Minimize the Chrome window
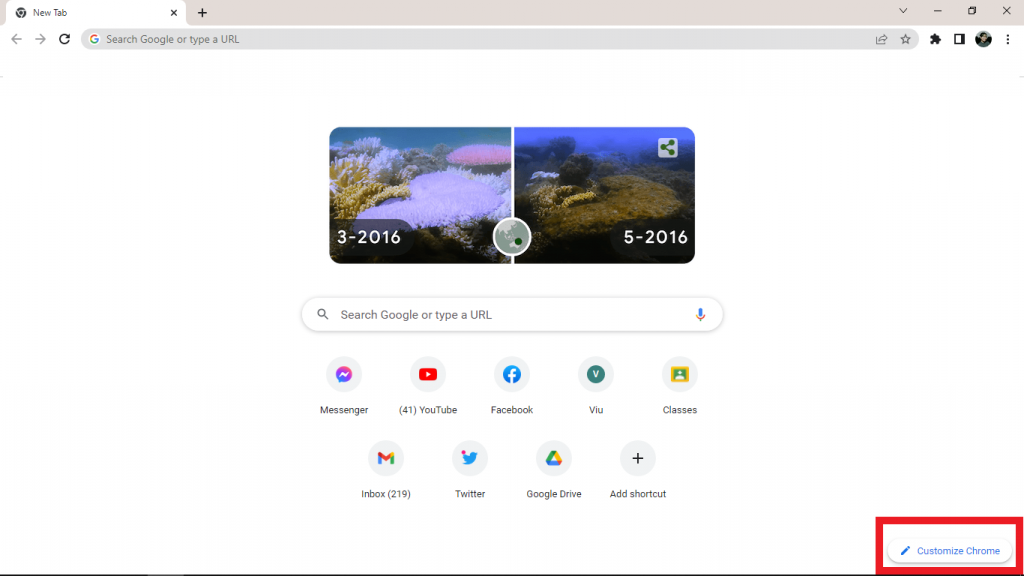The image size is (1024, 576). pyautogui.click(x=938, y=11)
